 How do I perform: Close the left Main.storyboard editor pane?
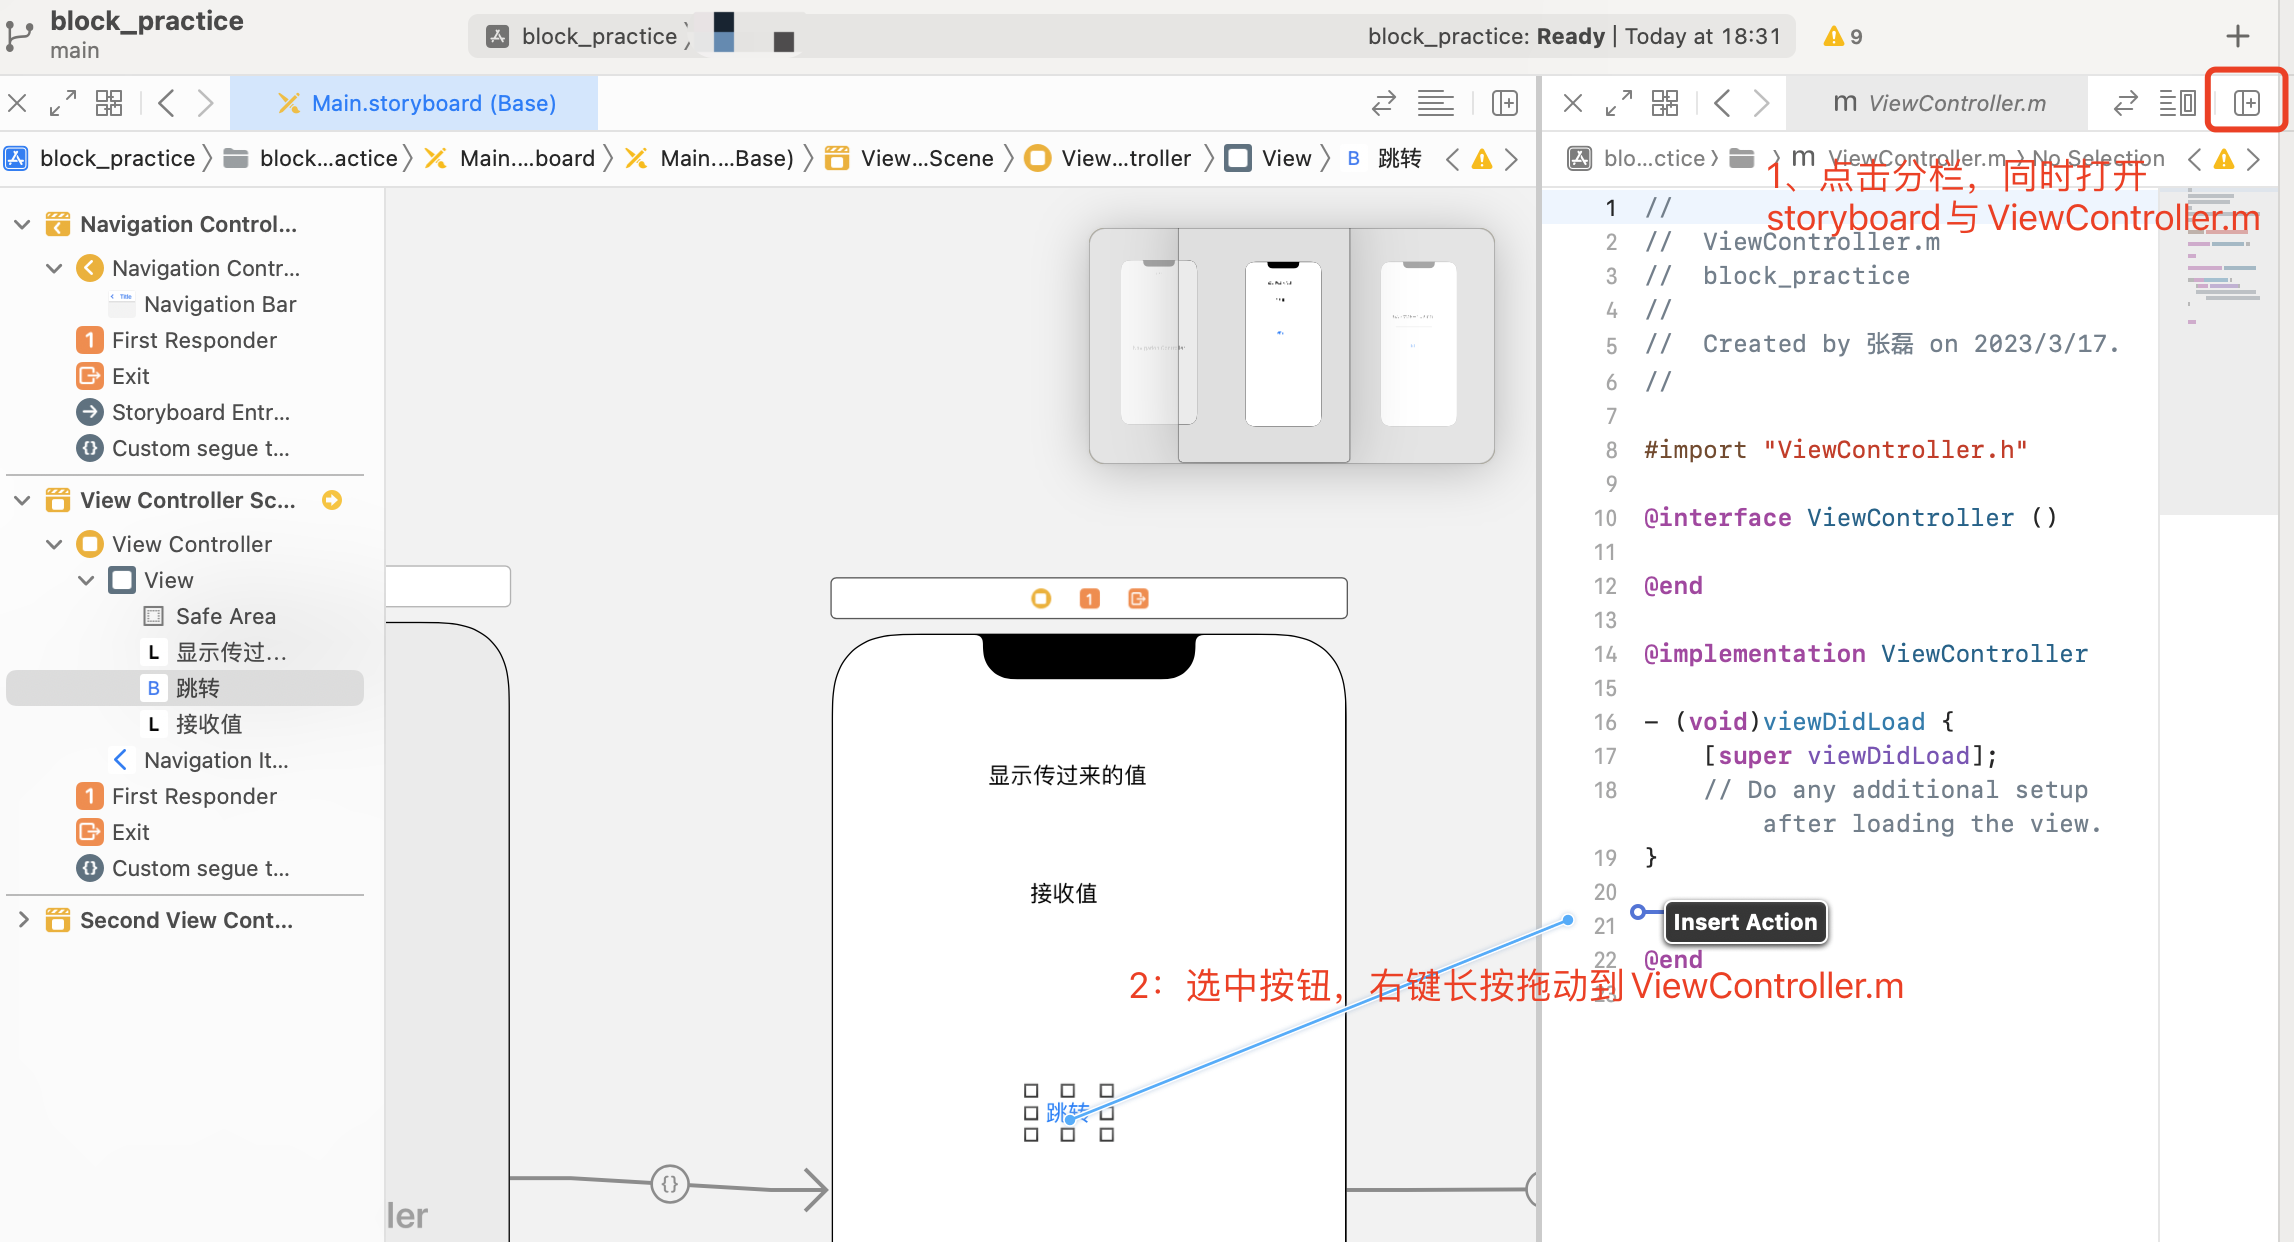[17, 103]
